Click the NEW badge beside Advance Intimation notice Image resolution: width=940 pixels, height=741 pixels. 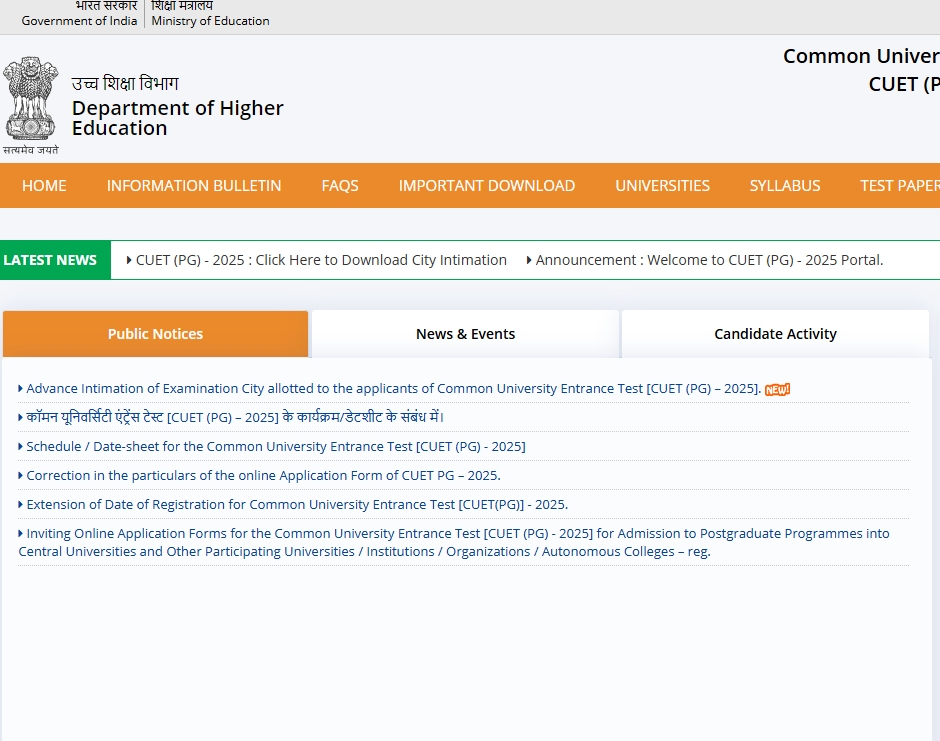(777, 390)
